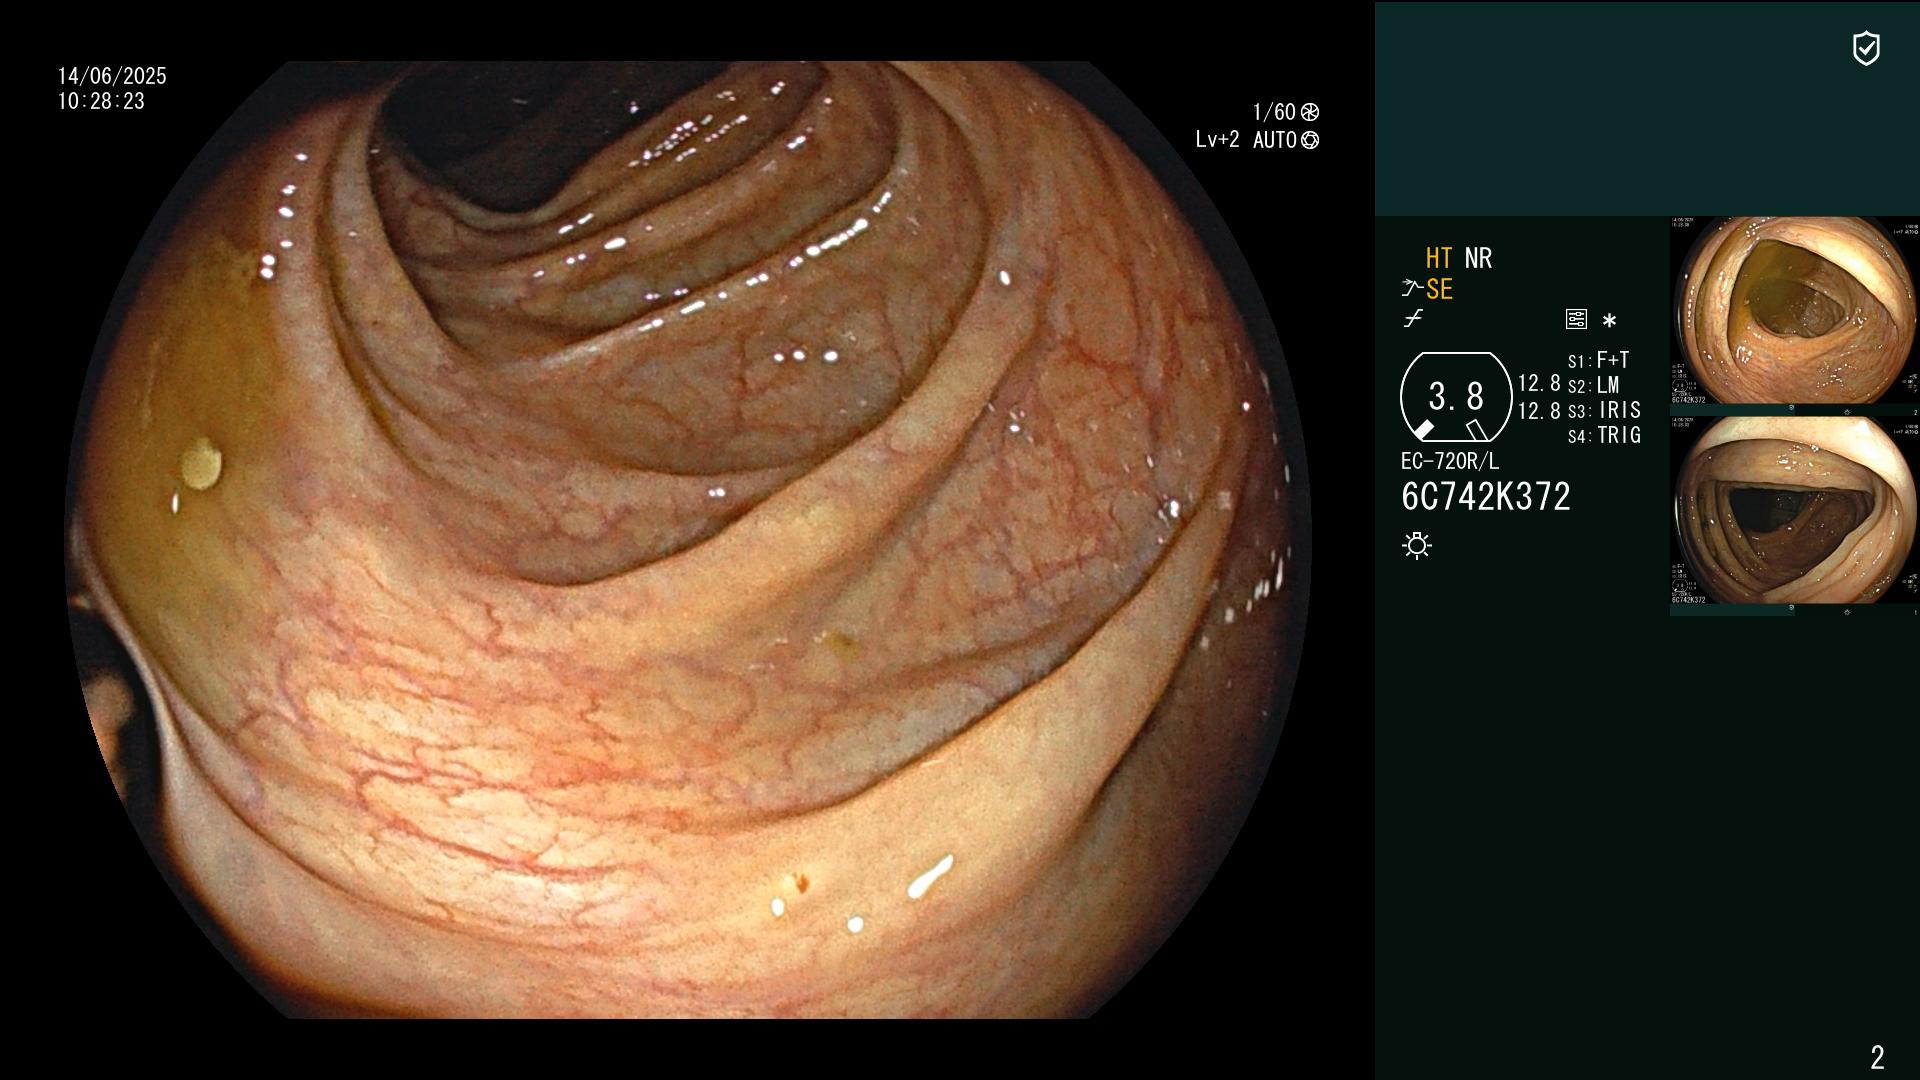This screenshot has width=1920, height=1080.
Task: Click the serial number 6C742K372
Action: pos(1486,497)
